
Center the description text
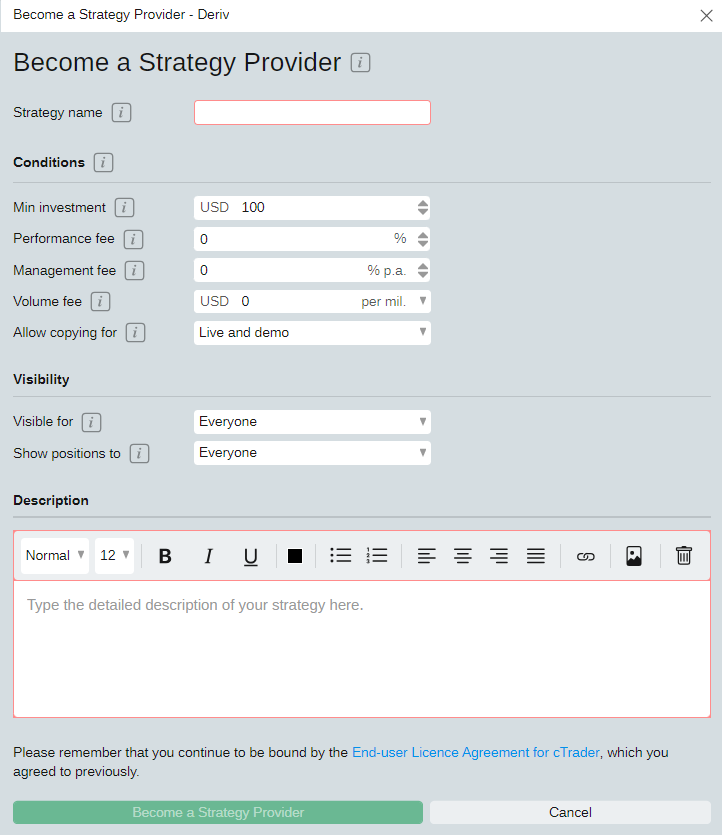click(463, 556)
